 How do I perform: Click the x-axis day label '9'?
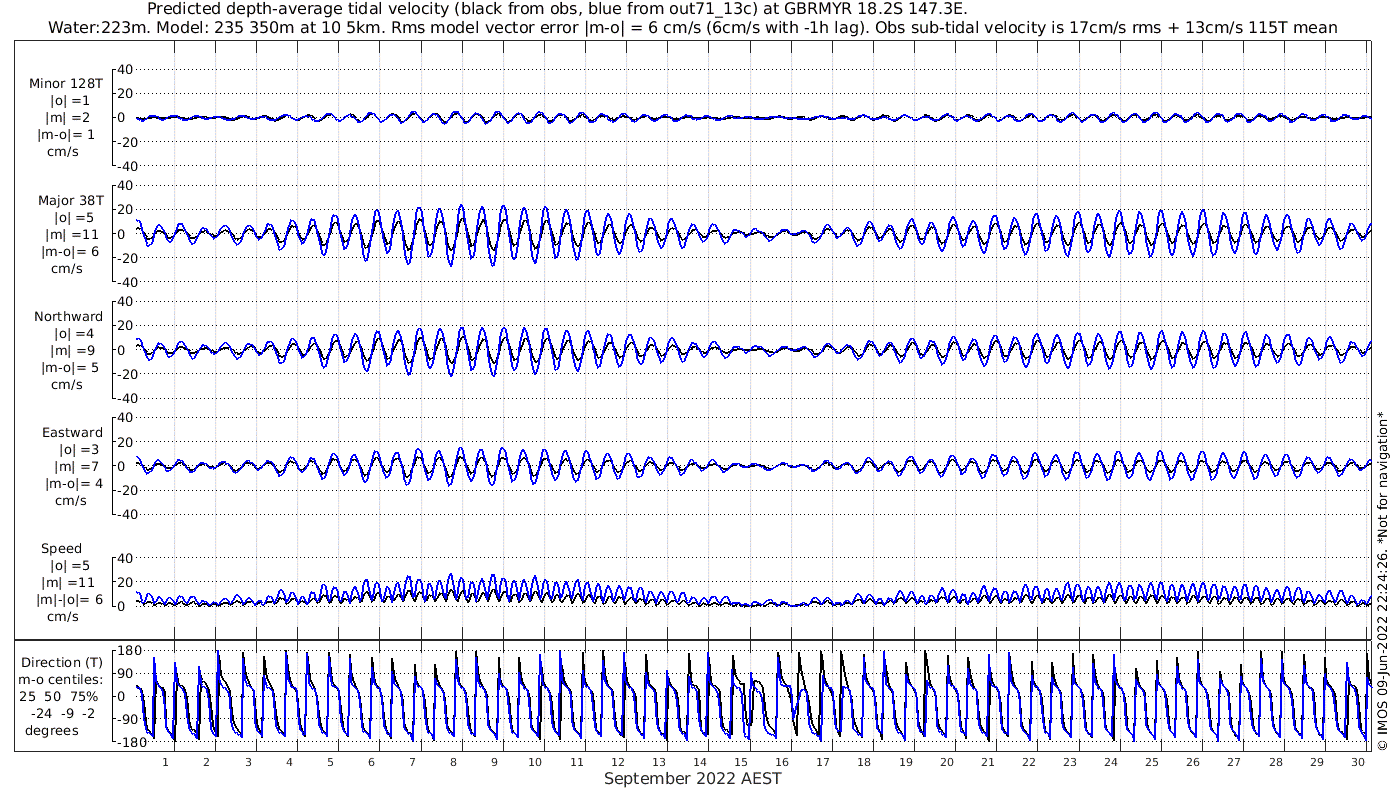click(x=494, y=762)
